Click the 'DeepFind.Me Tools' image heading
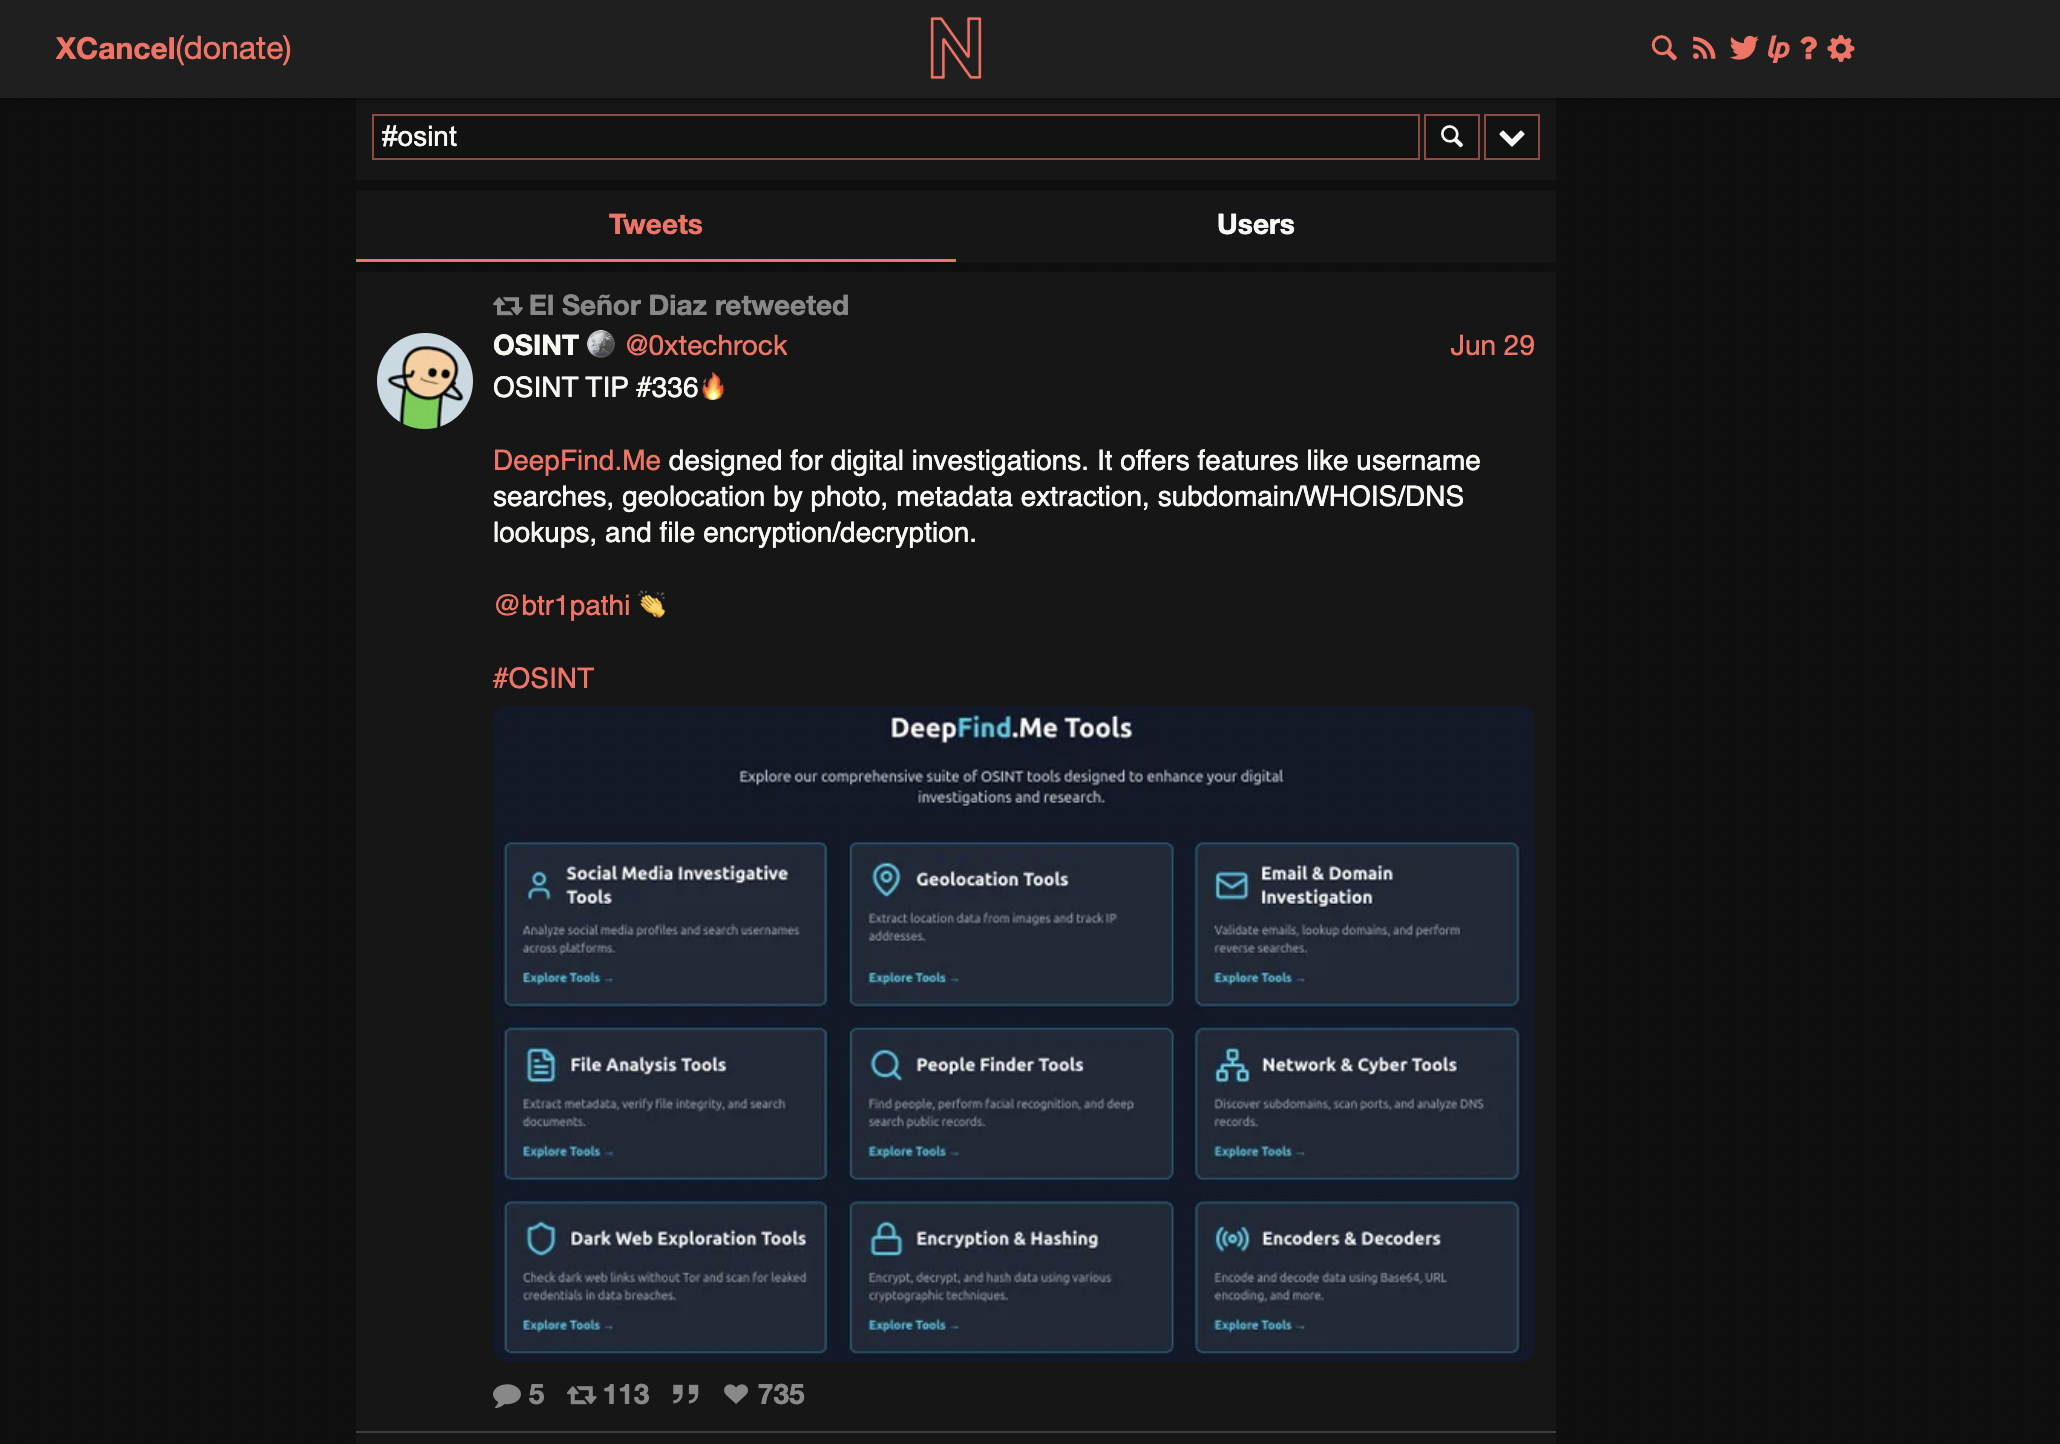The width and height of the screenshot is (2060, 1444). [1011, 728]
